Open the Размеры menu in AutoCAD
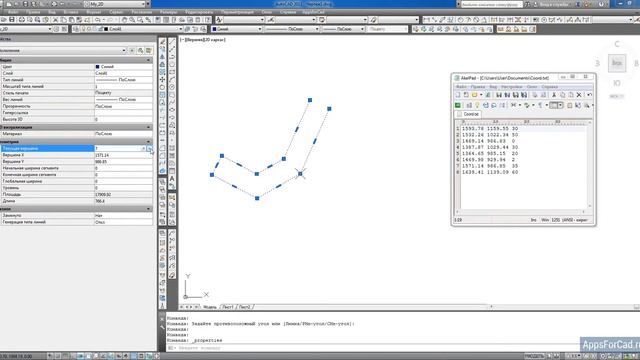 coord(169,12)
